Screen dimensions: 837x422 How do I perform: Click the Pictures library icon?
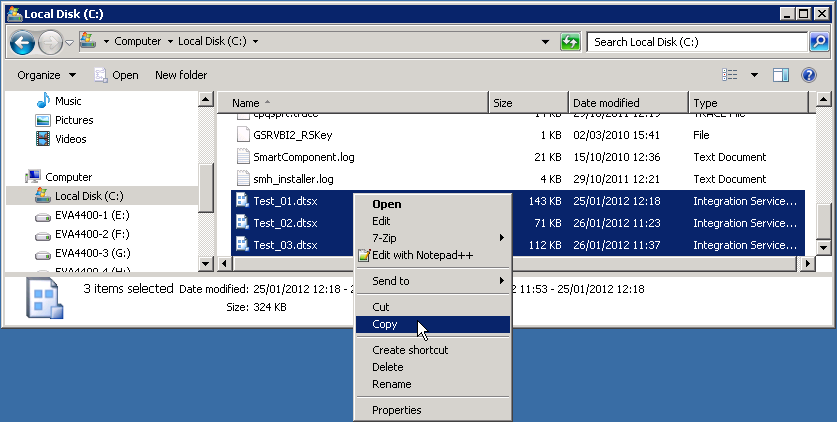point(43,120)
